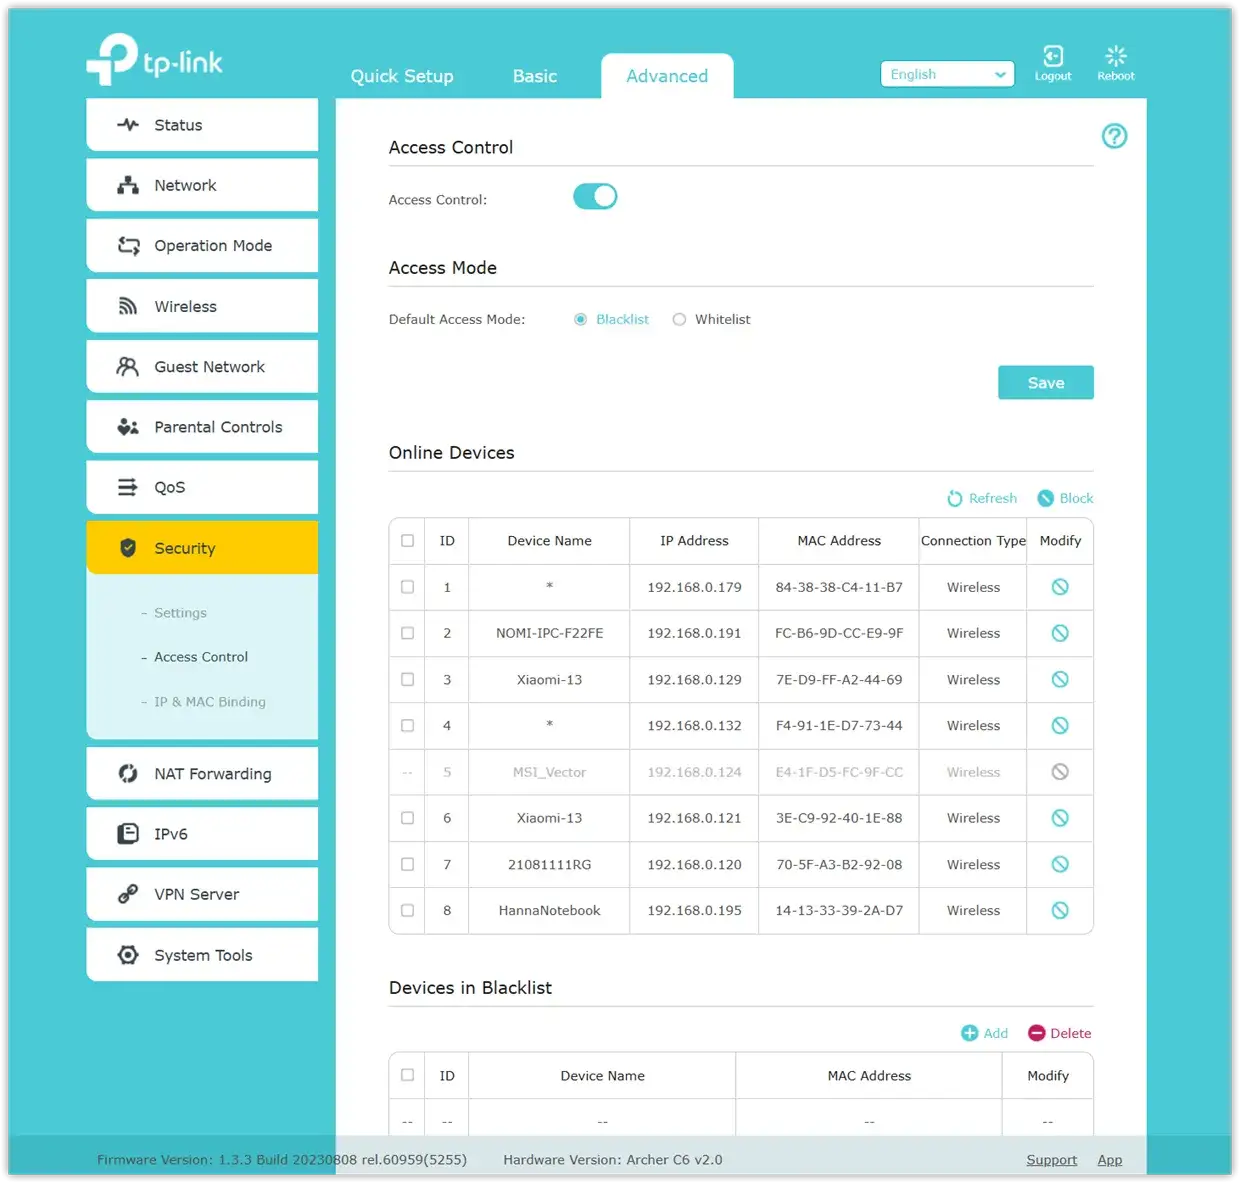This screenshot has width=1240, height=1183.
Task: Click the Reboot icon
Action: [x=1115, y=57]
